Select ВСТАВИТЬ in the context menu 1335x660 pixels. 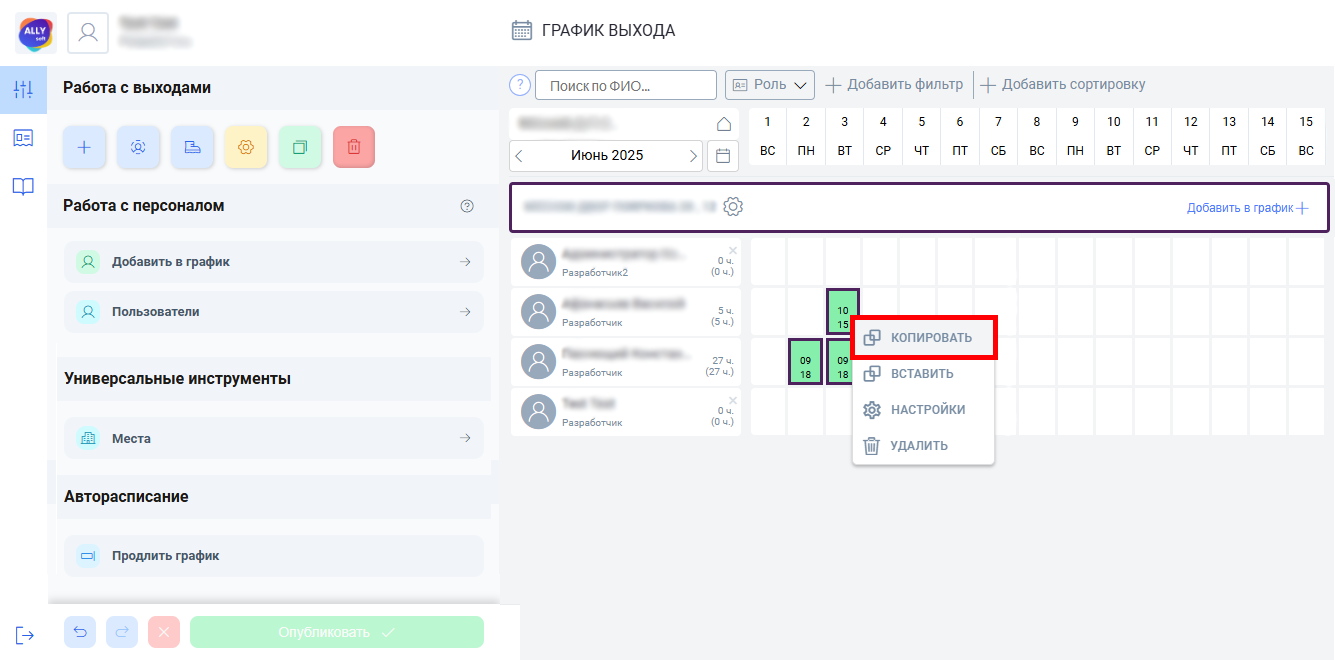pos(923,374)
